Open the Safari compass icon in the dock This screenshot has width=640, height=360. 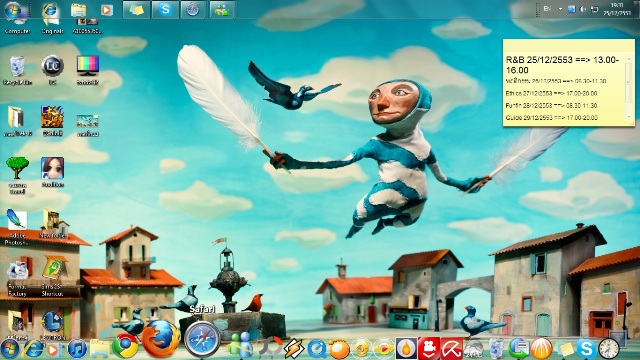tap(202, 339)
